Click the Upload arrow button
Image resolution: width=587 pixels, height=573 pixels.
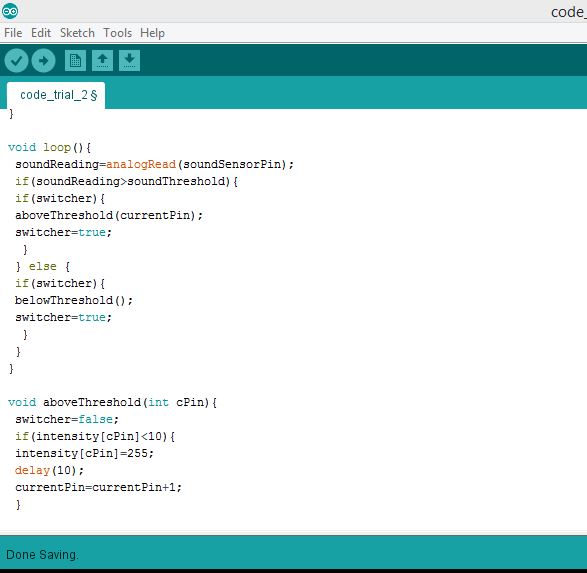coord(43,60)
